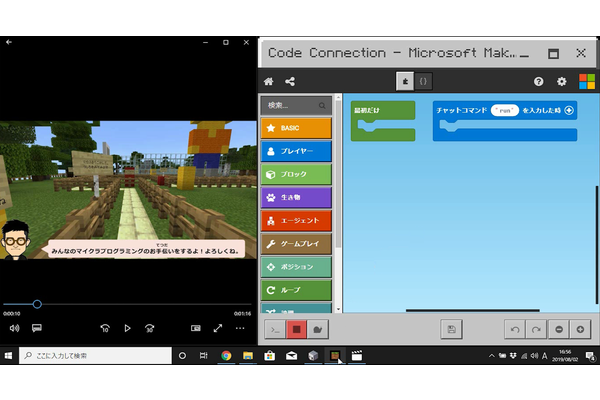The image size is (600, 400).
Task: Open the settings gear menu
Action: [561, 82]
